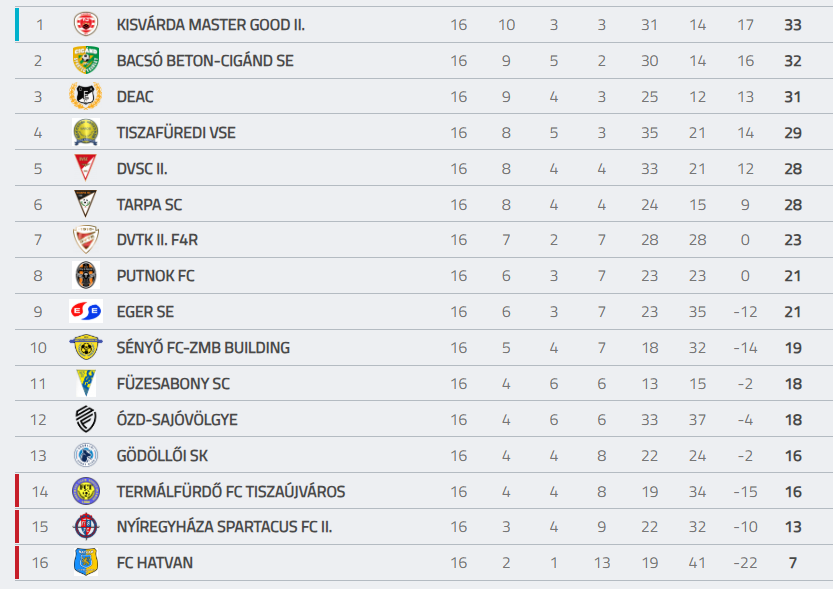
Task: Click the Gödöllői SK club badge
Action: [x=86, y=455]
